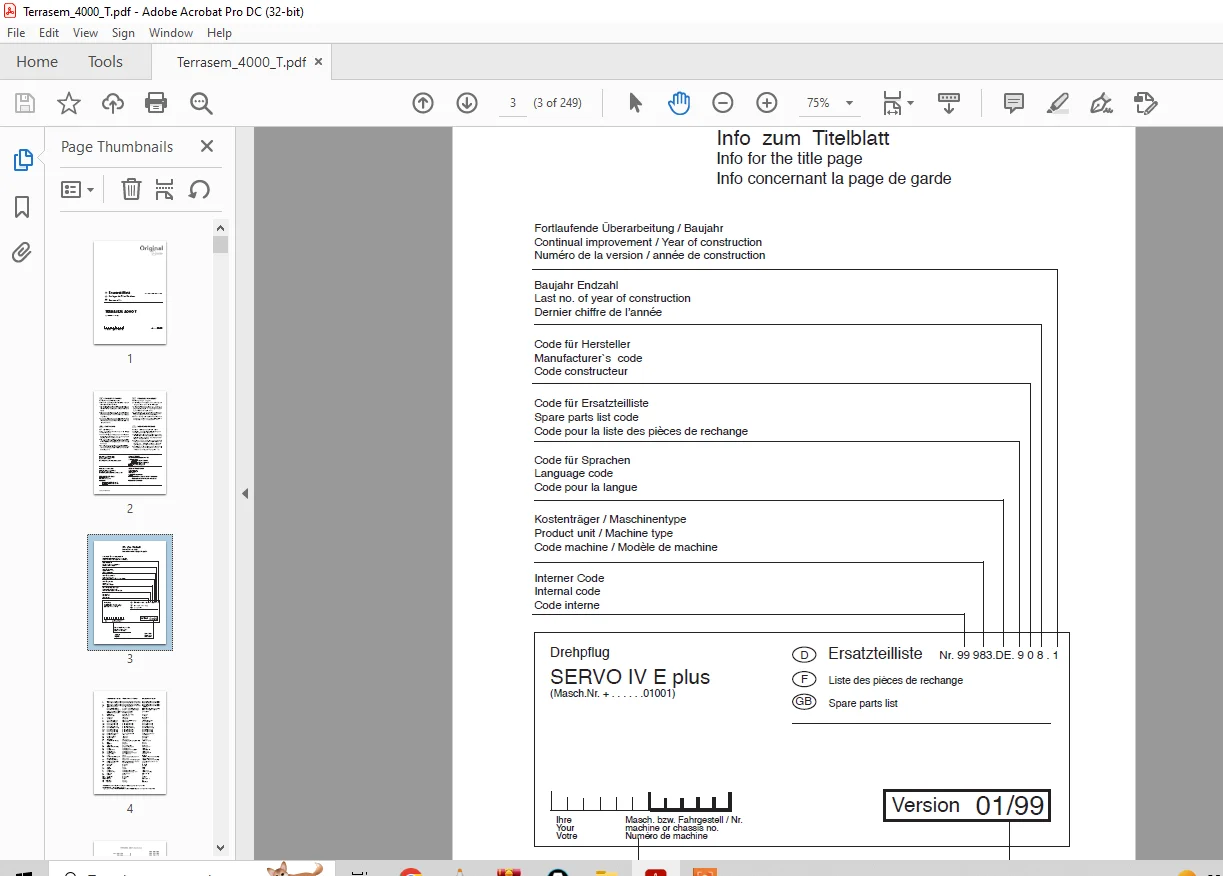The height and width of the screenshot is (876, 1223).
Task: Add a comment with sticky note tool
Action: pos(1014,103)
